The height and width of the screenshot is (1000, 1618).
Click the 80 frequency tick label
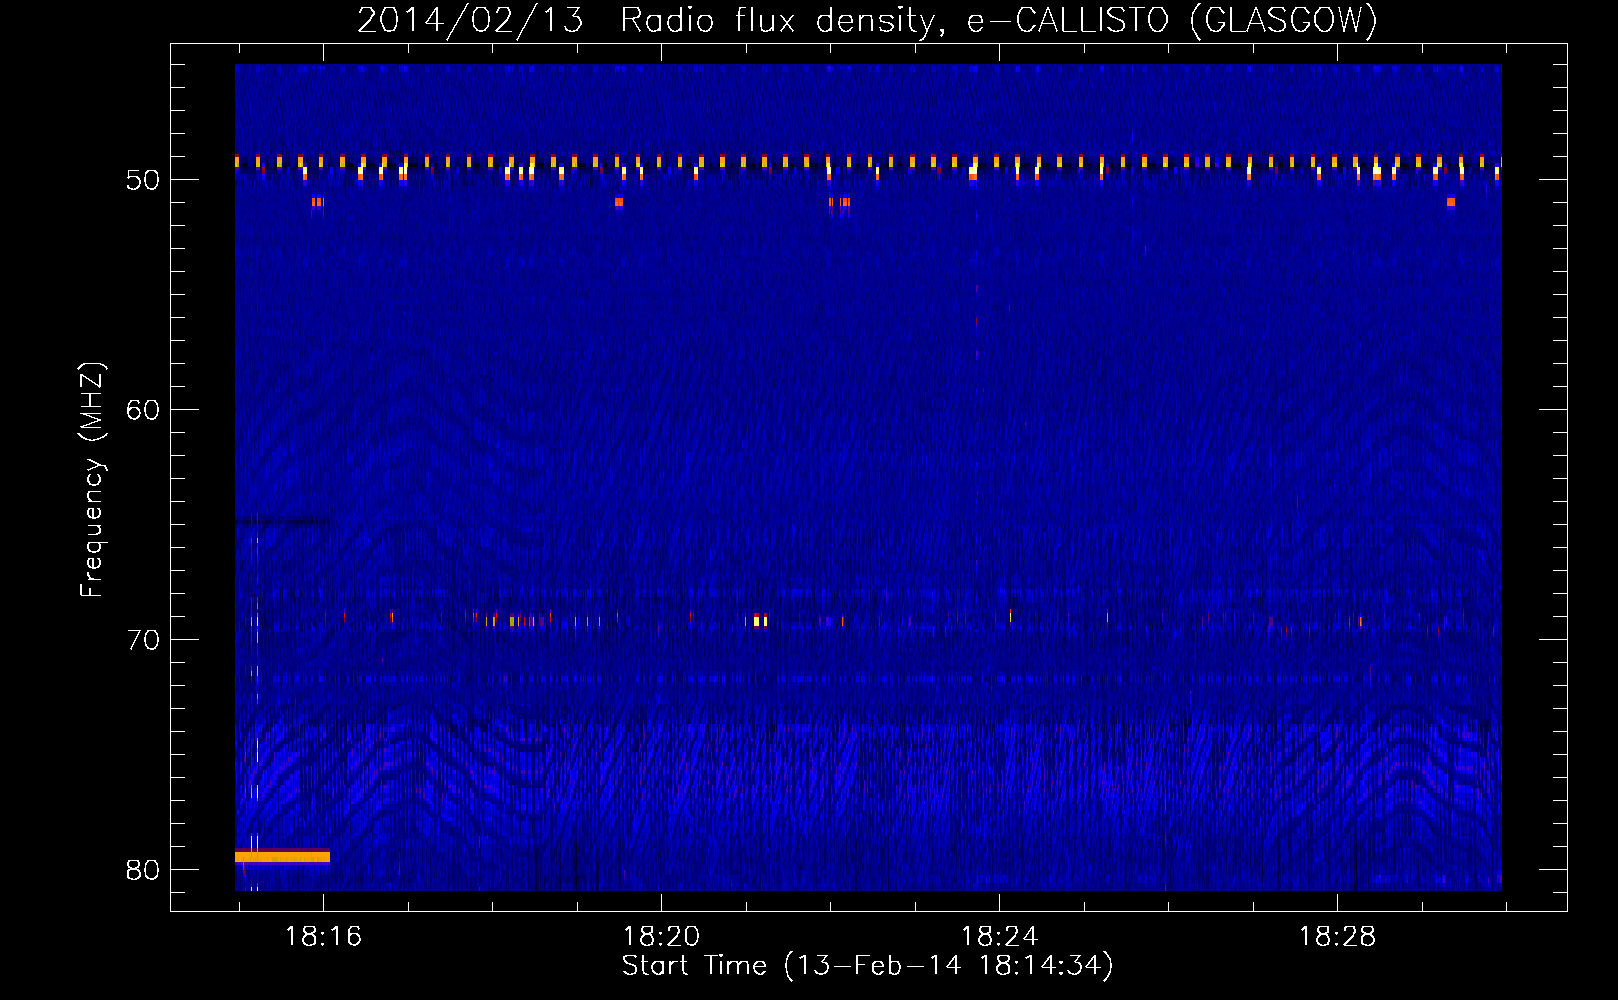tap(143, 871)
